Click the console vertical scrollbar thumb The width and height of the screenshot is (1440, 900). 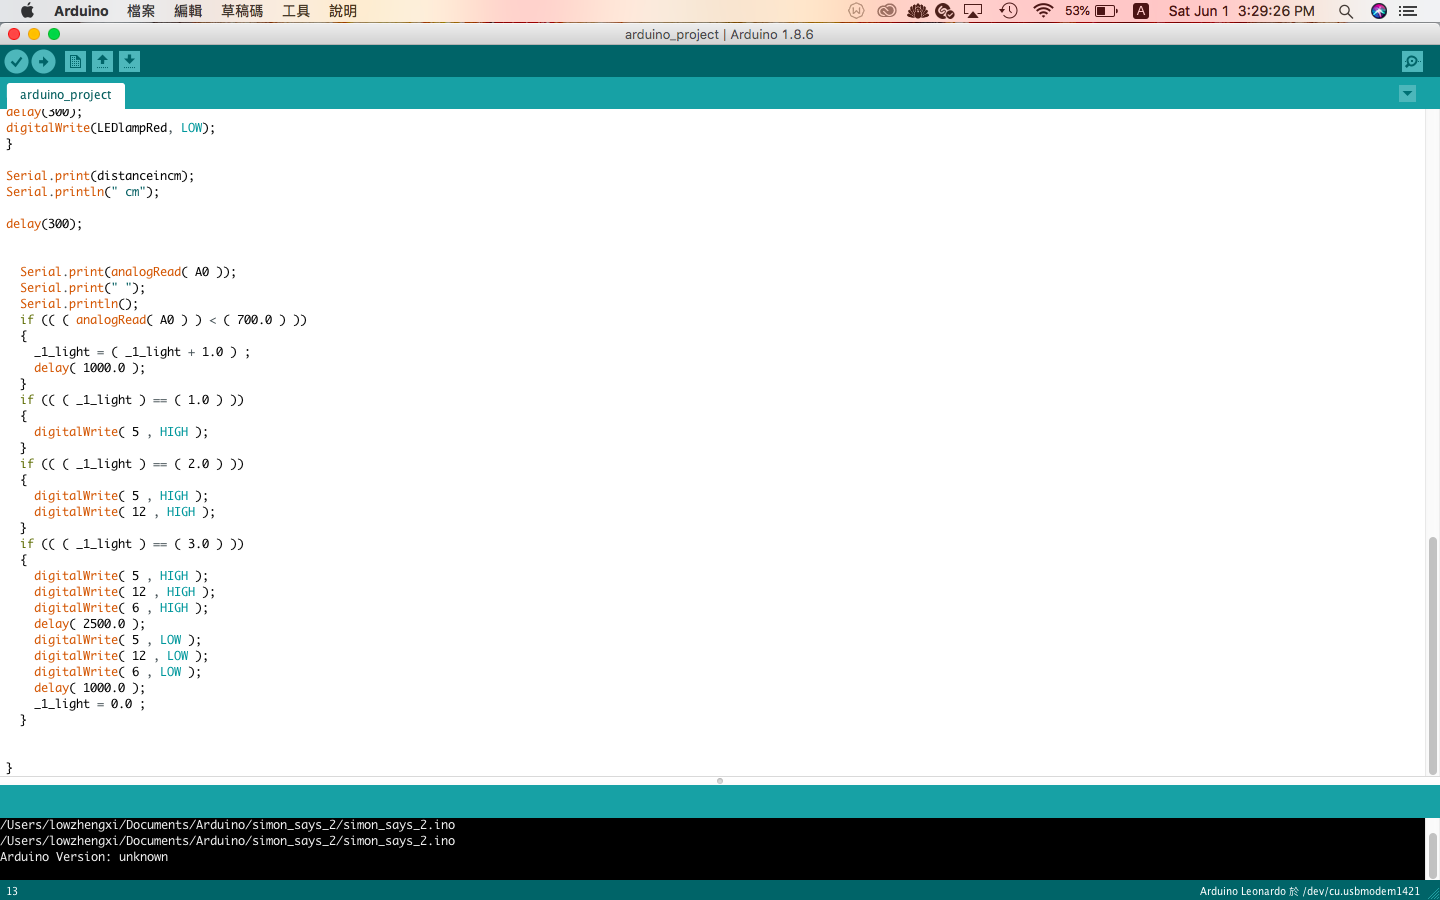tap(1432, 855)
